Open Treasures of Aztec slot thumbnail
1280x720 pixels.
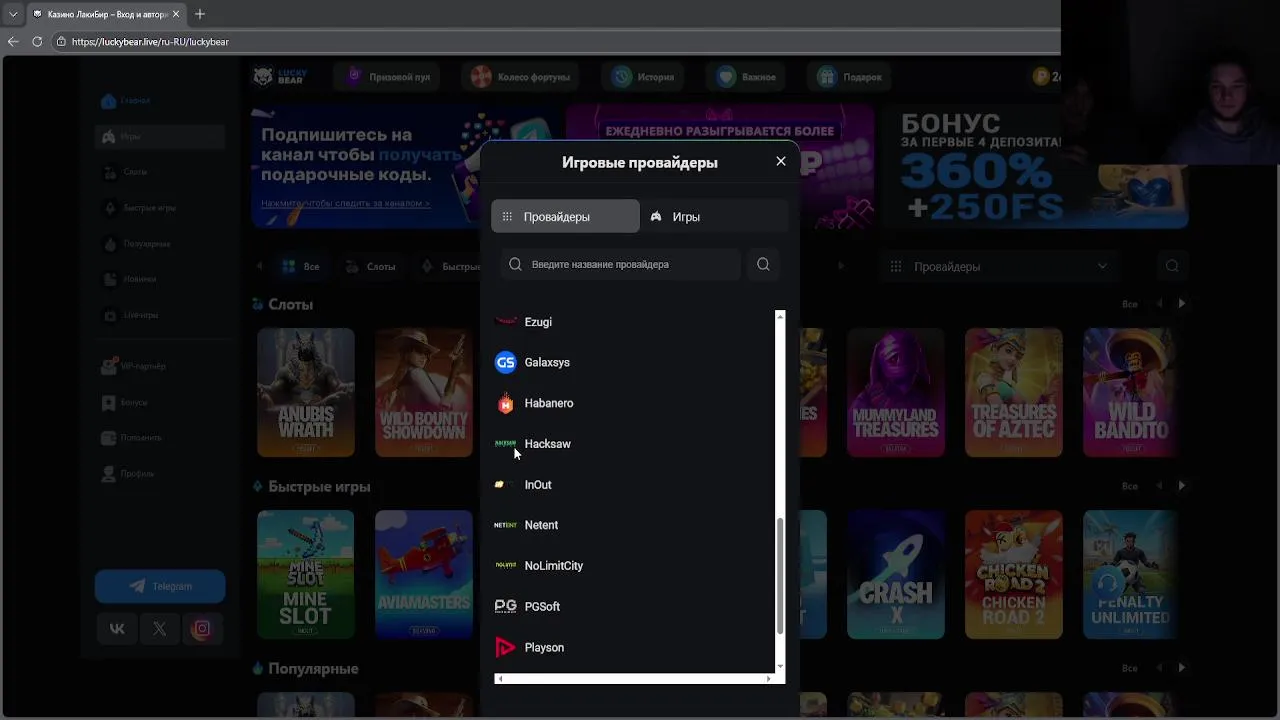[x=1013, y=392]
